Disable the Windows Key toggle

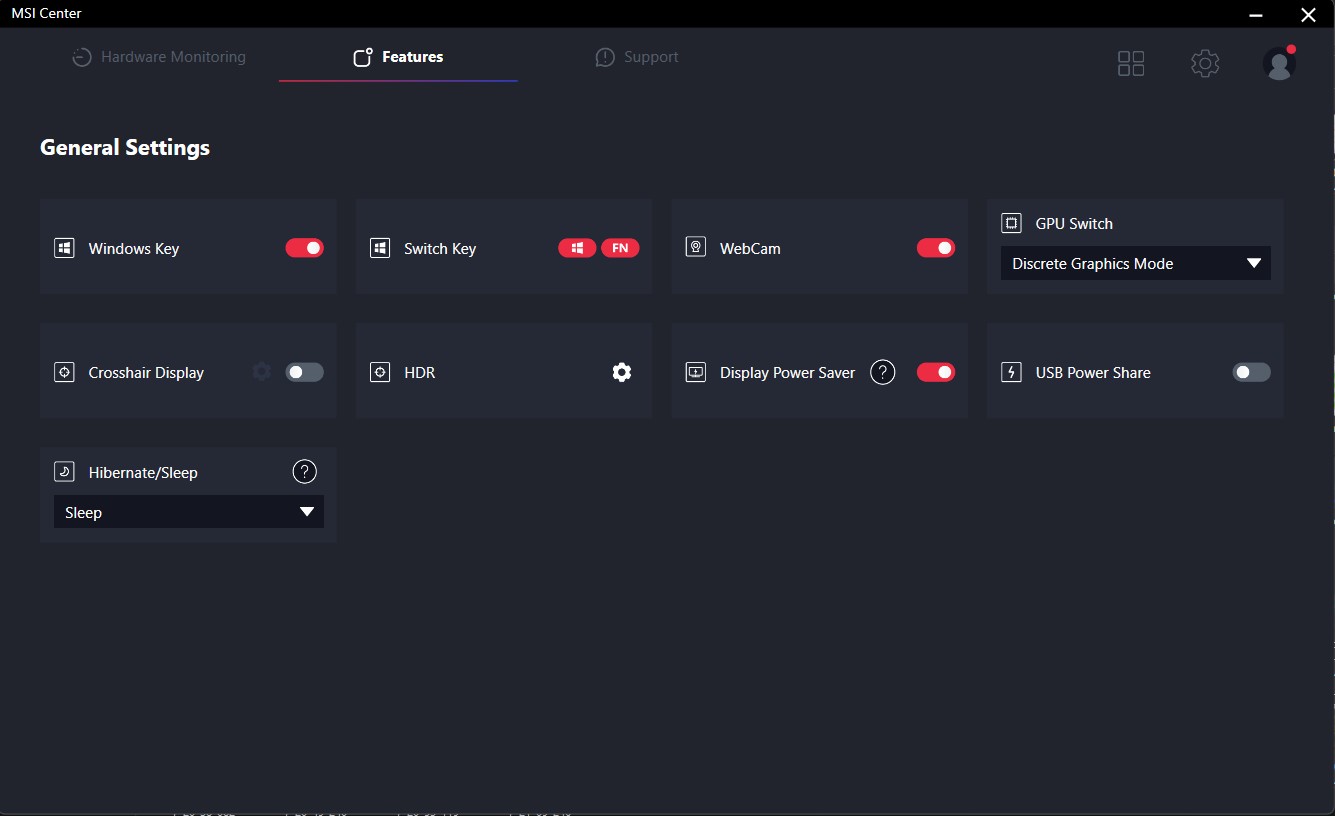305,248
